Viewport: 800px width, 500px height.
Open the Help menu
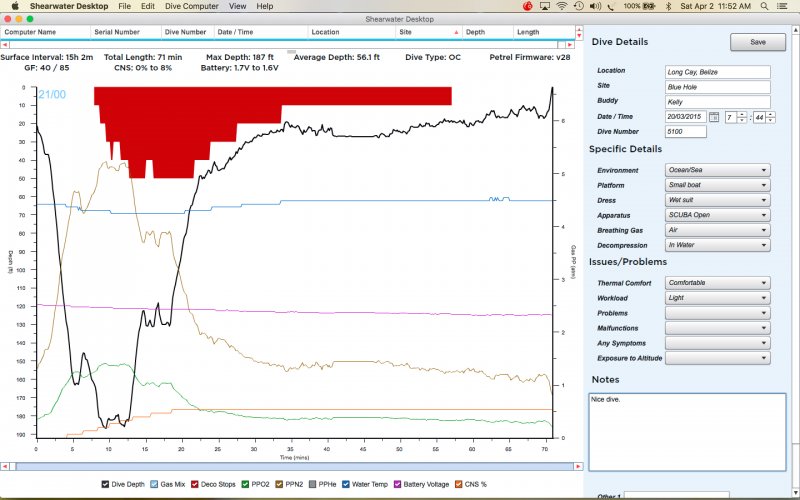[264, 6]
